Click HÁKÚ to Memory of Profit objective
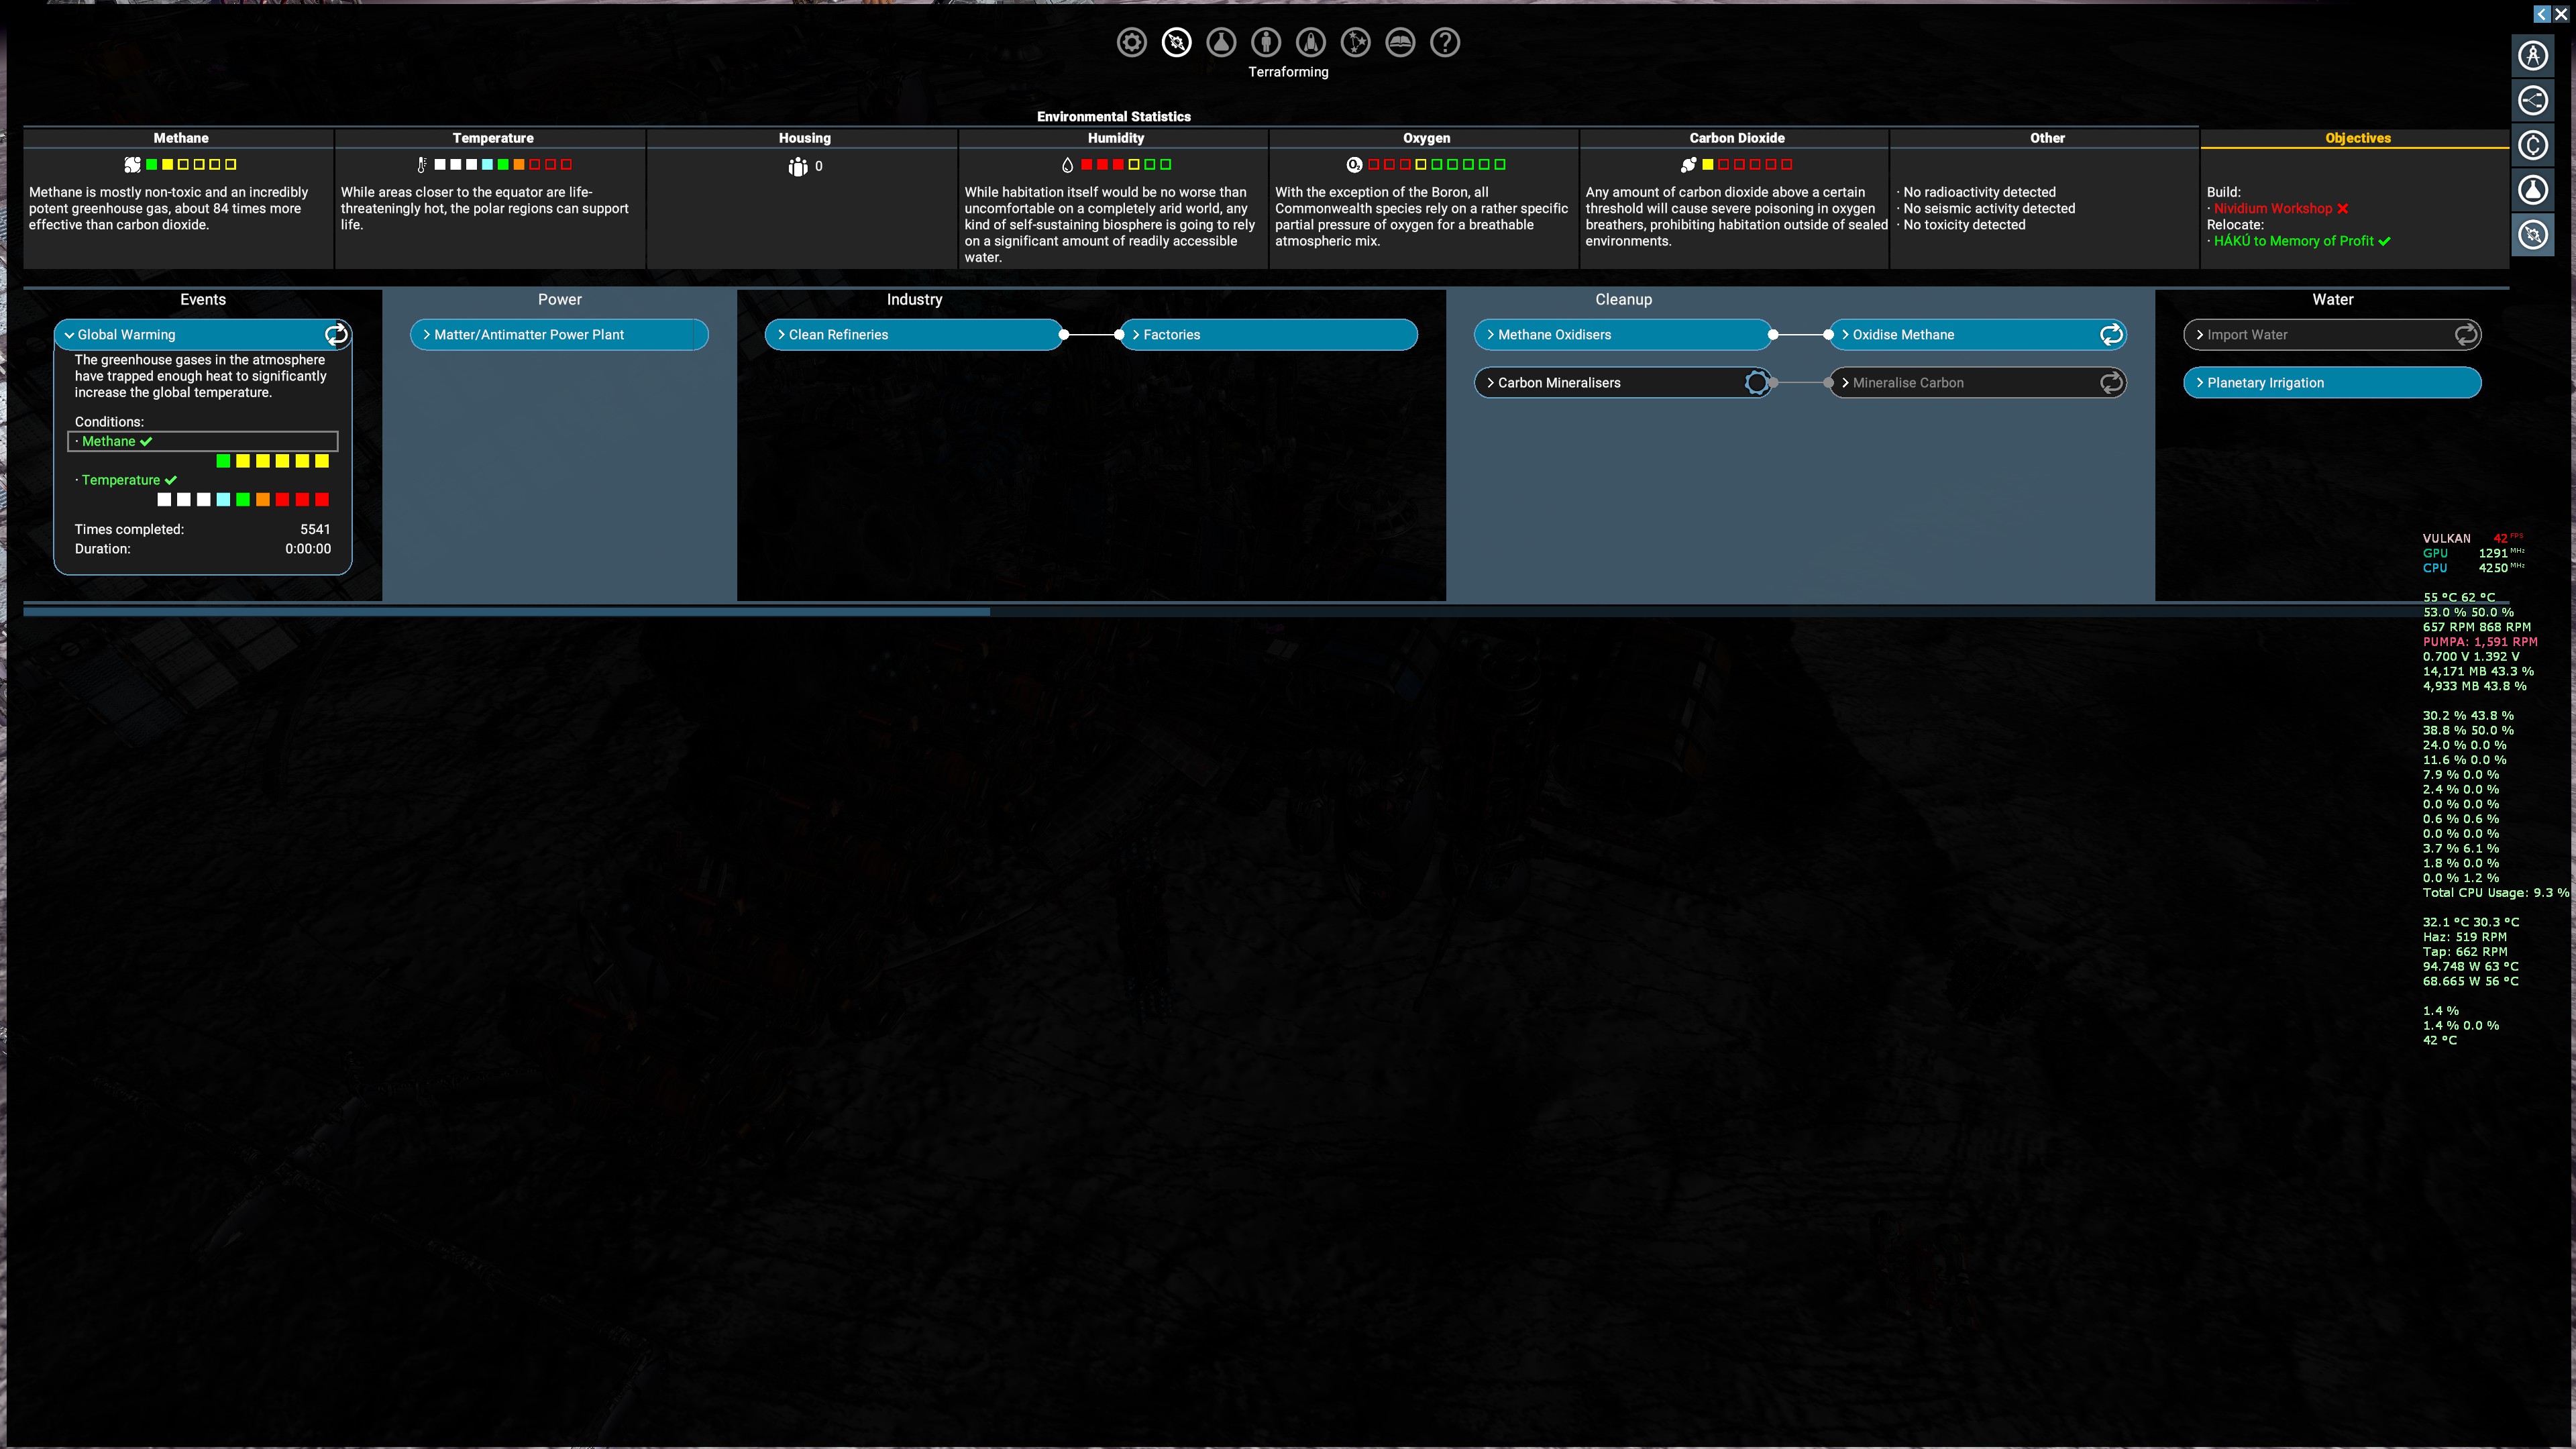This screenshot has width=2576, height=1449. (2293, 241)
